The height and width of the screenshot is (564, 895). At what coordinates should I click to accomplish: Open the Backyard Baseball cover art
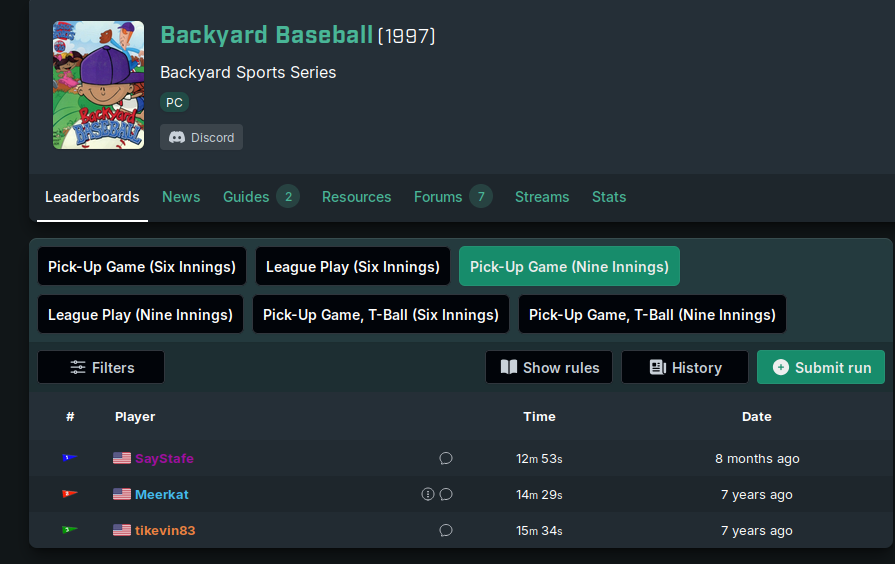point(98,85)
